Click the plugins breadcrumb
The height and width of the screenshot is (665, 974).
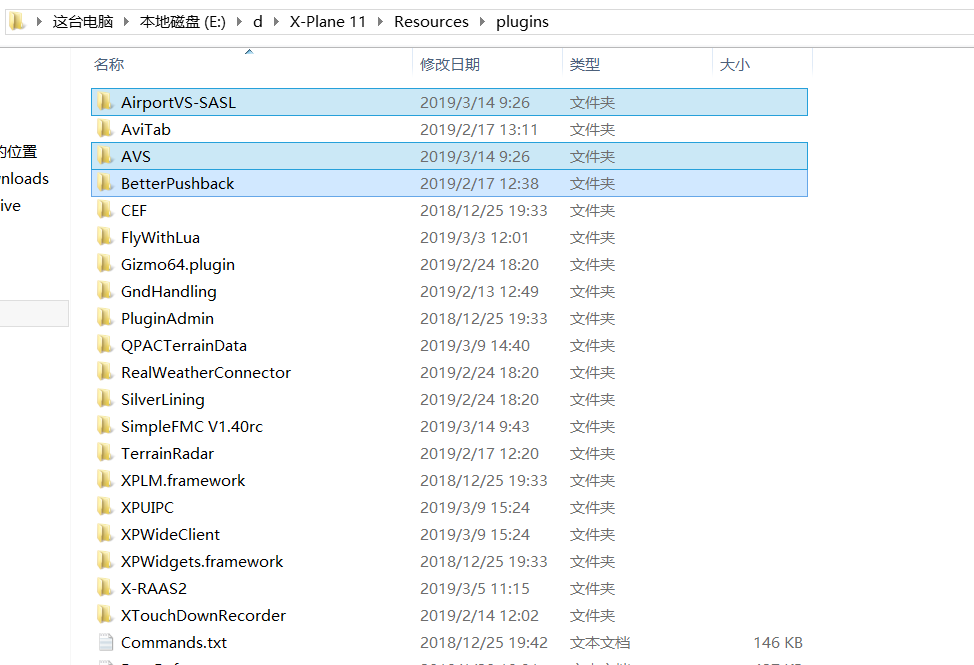pyautogui.click(x=522, y=22)
